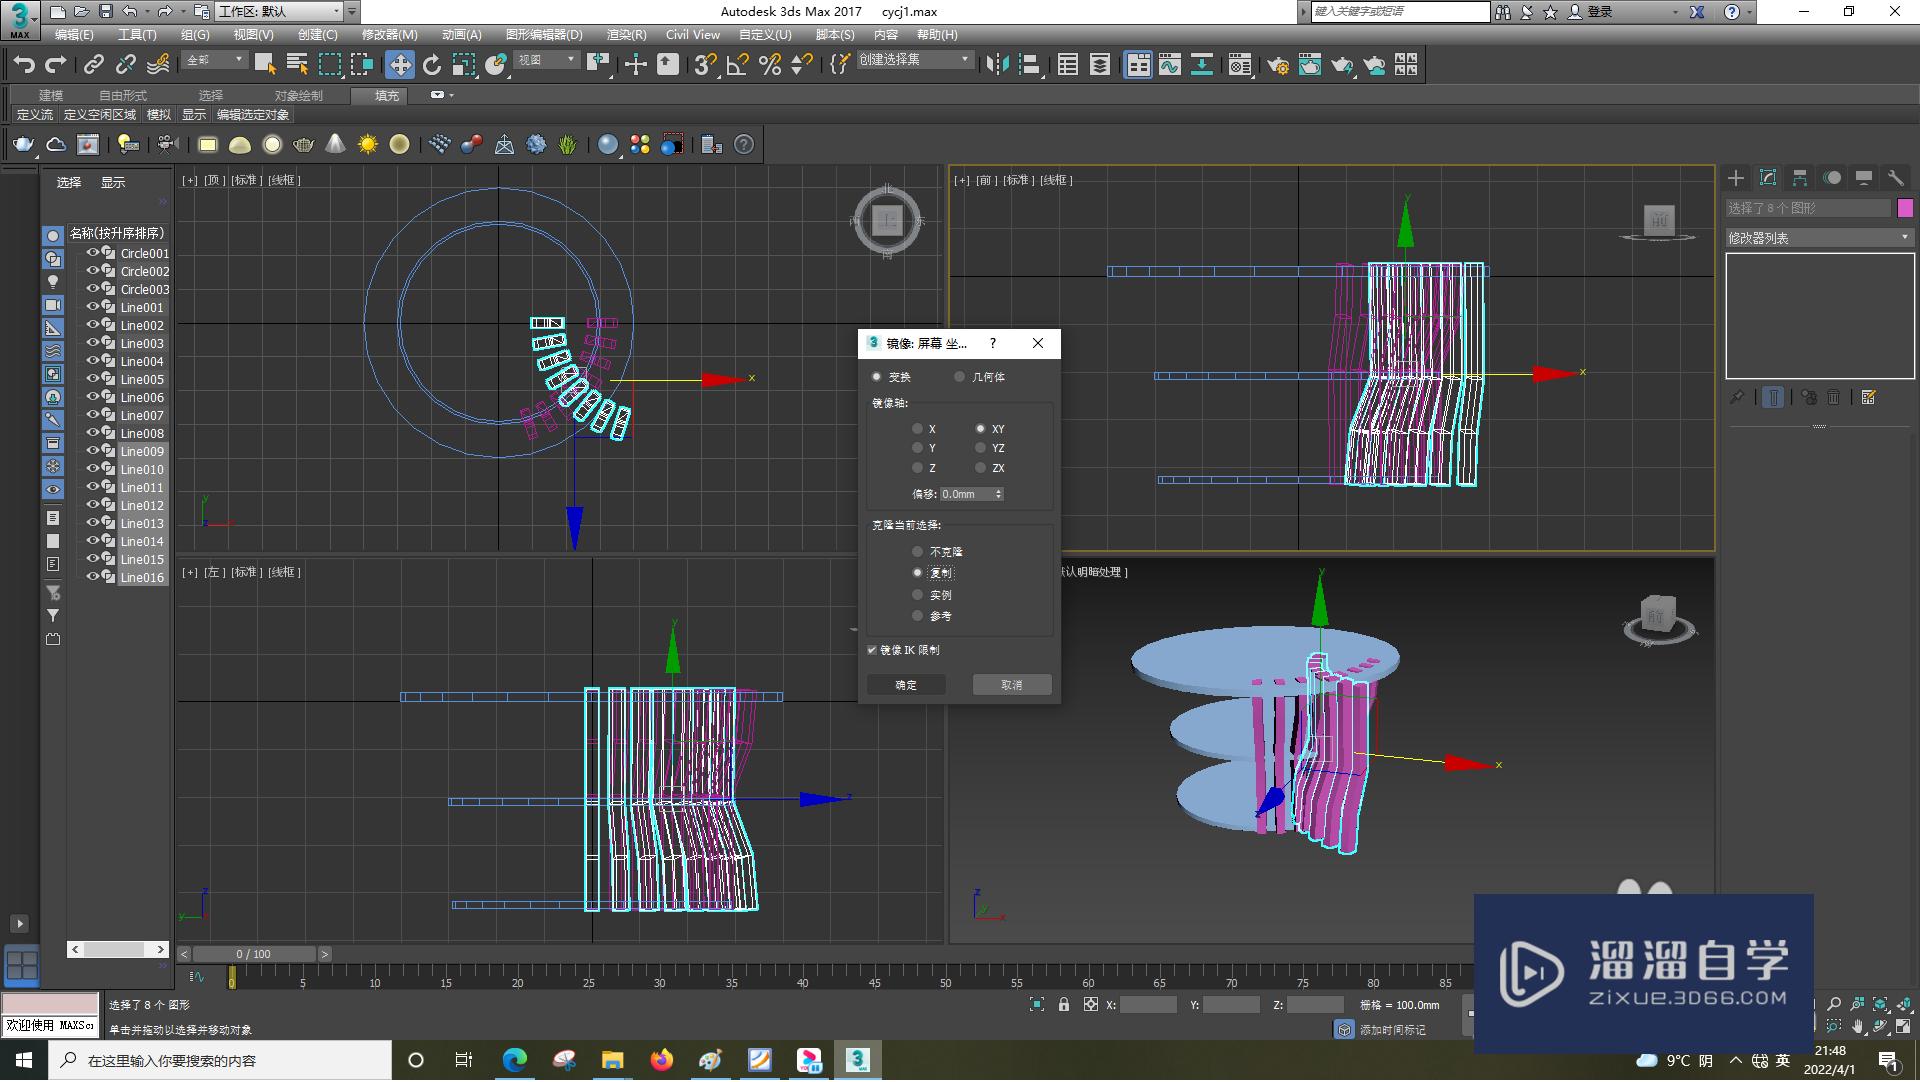
Task: Activate the Select and Scale tool
Action: (463, 65)
